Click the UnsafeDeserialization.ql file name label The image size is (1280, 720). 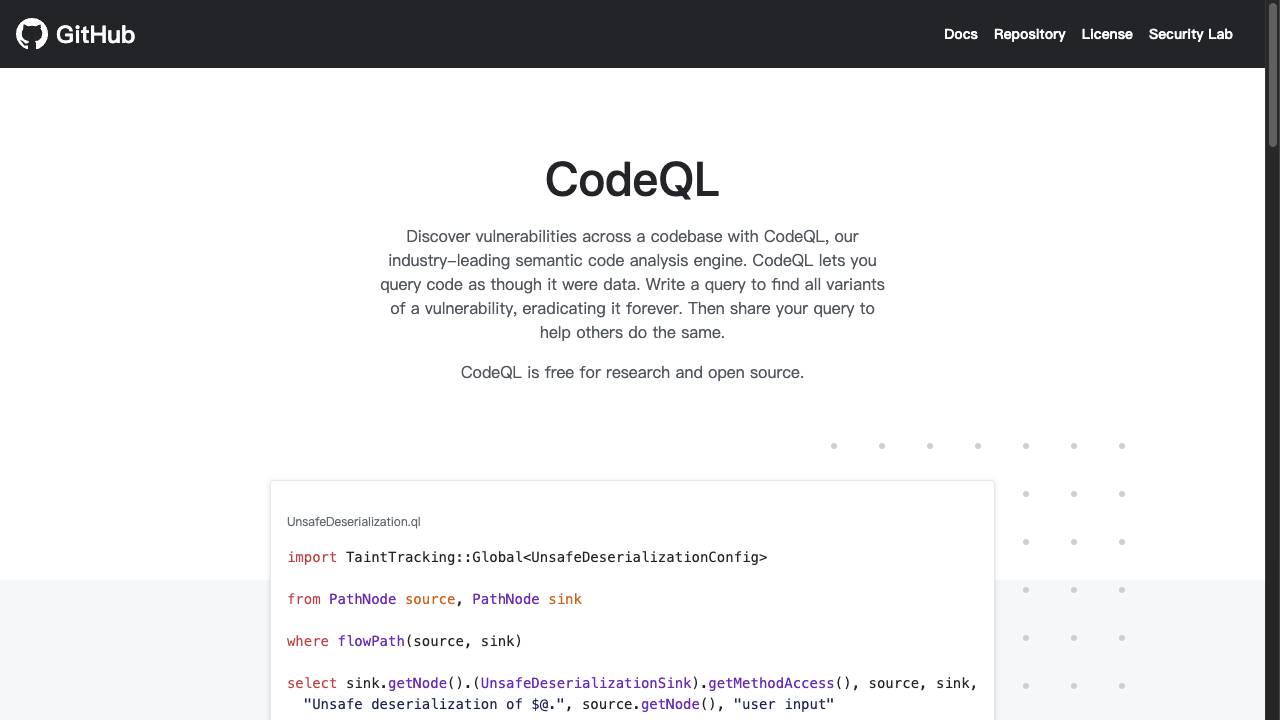click(353, 522)
